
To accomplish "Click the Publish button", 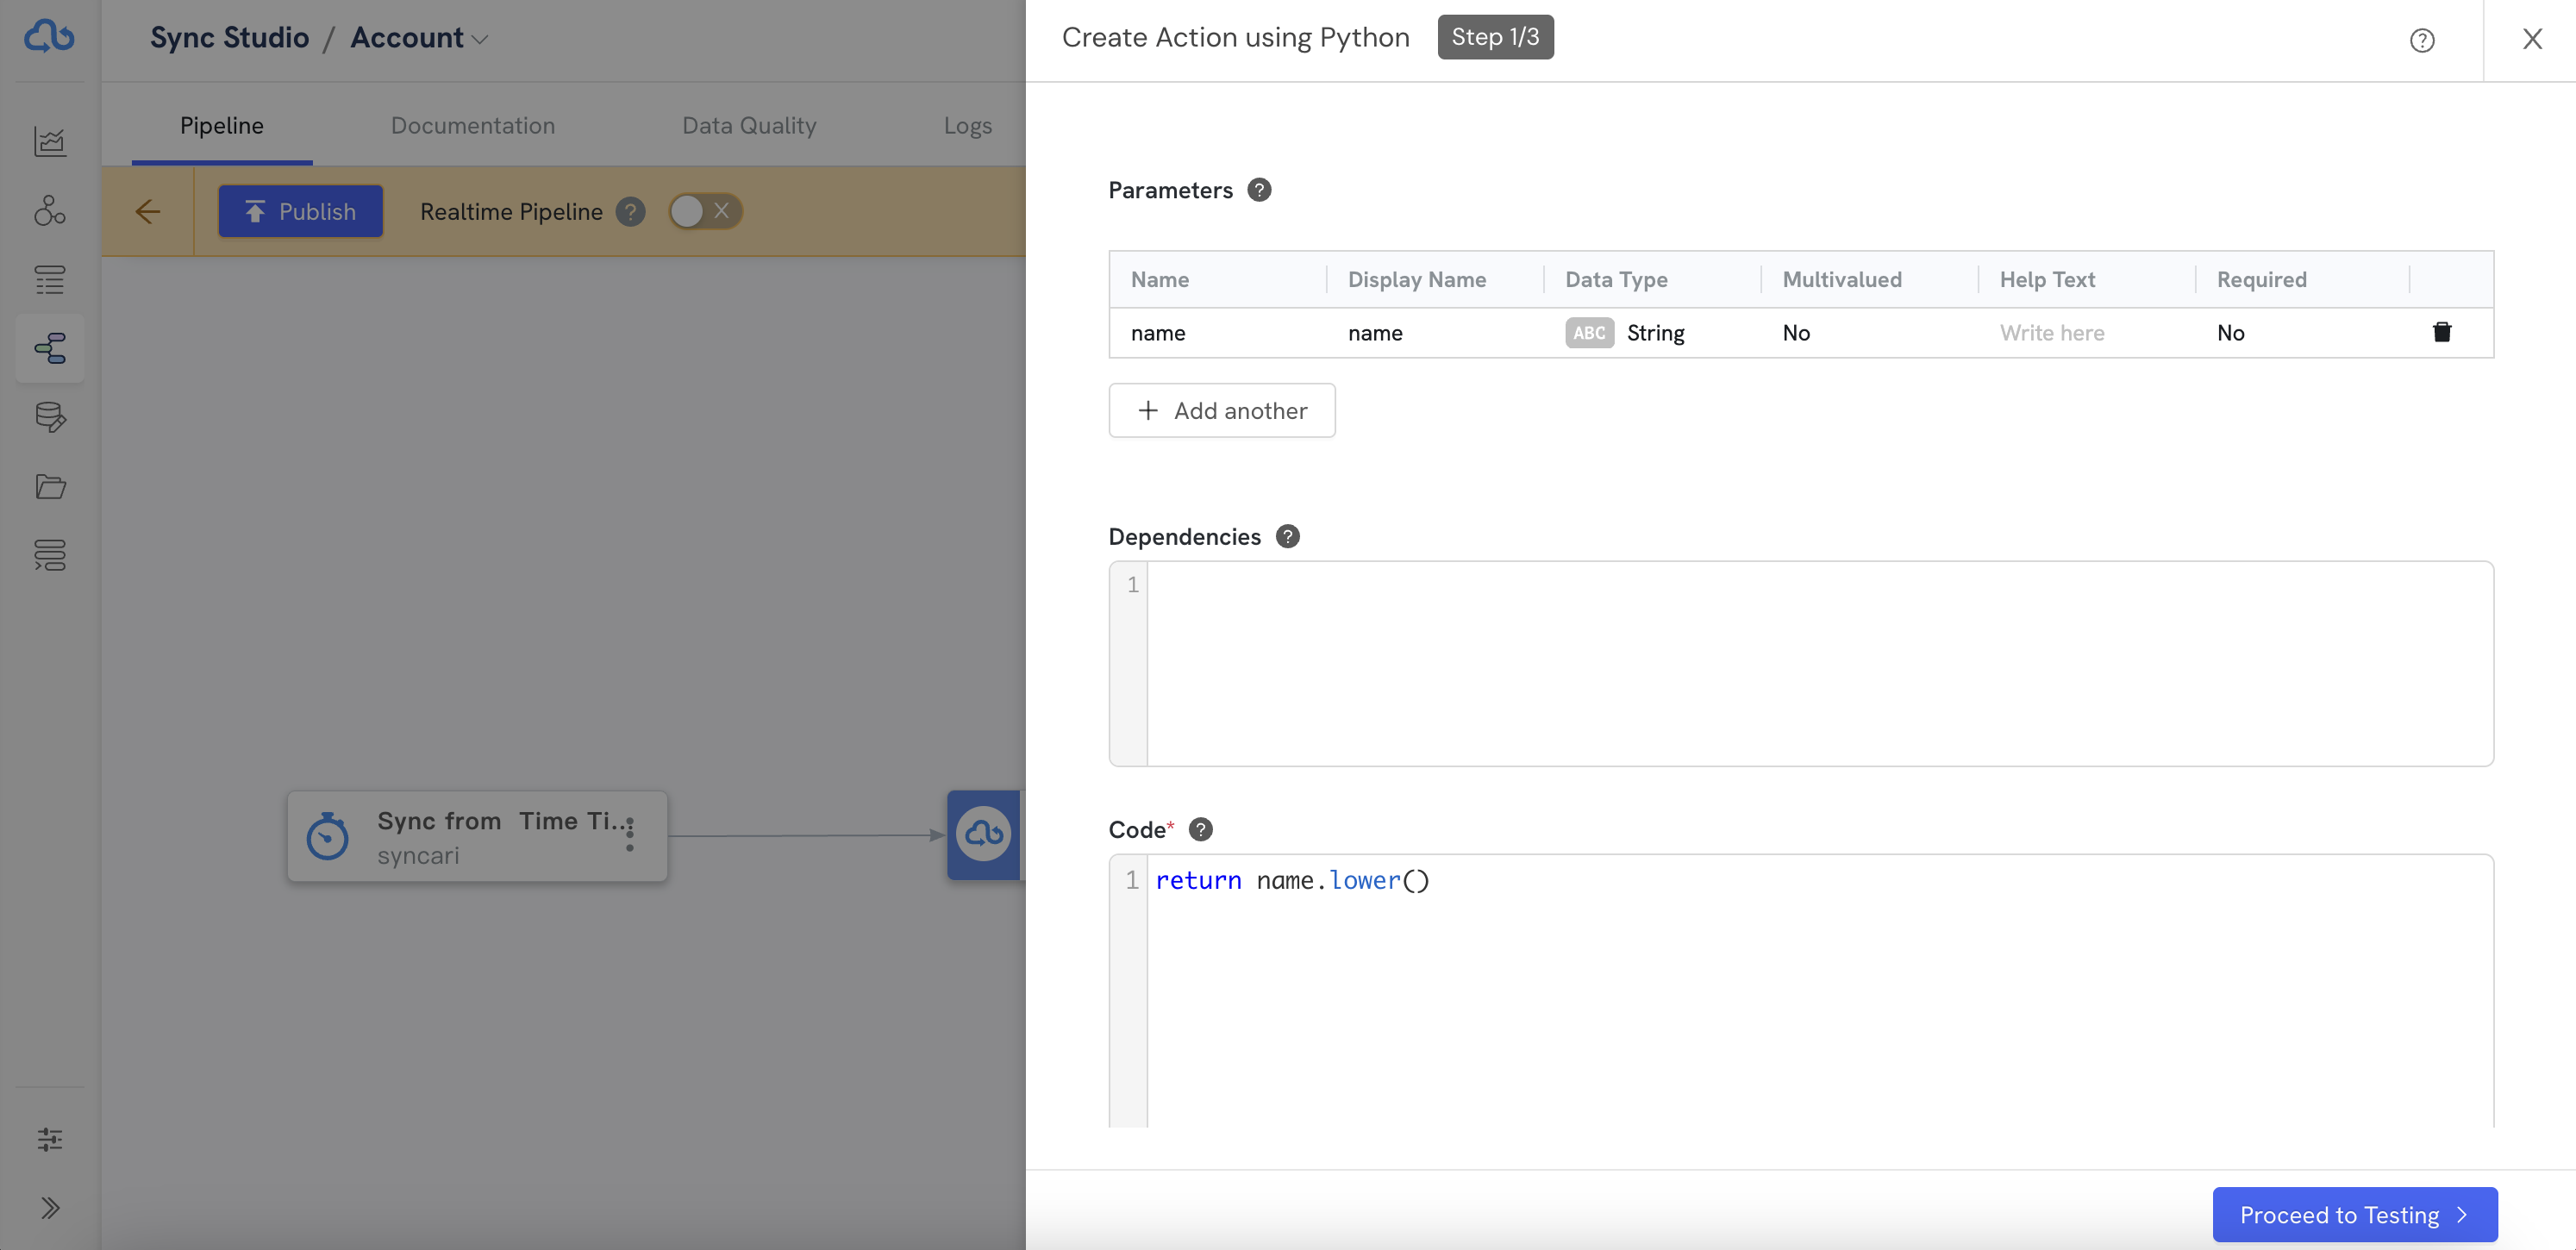I will tap(300, 211).
